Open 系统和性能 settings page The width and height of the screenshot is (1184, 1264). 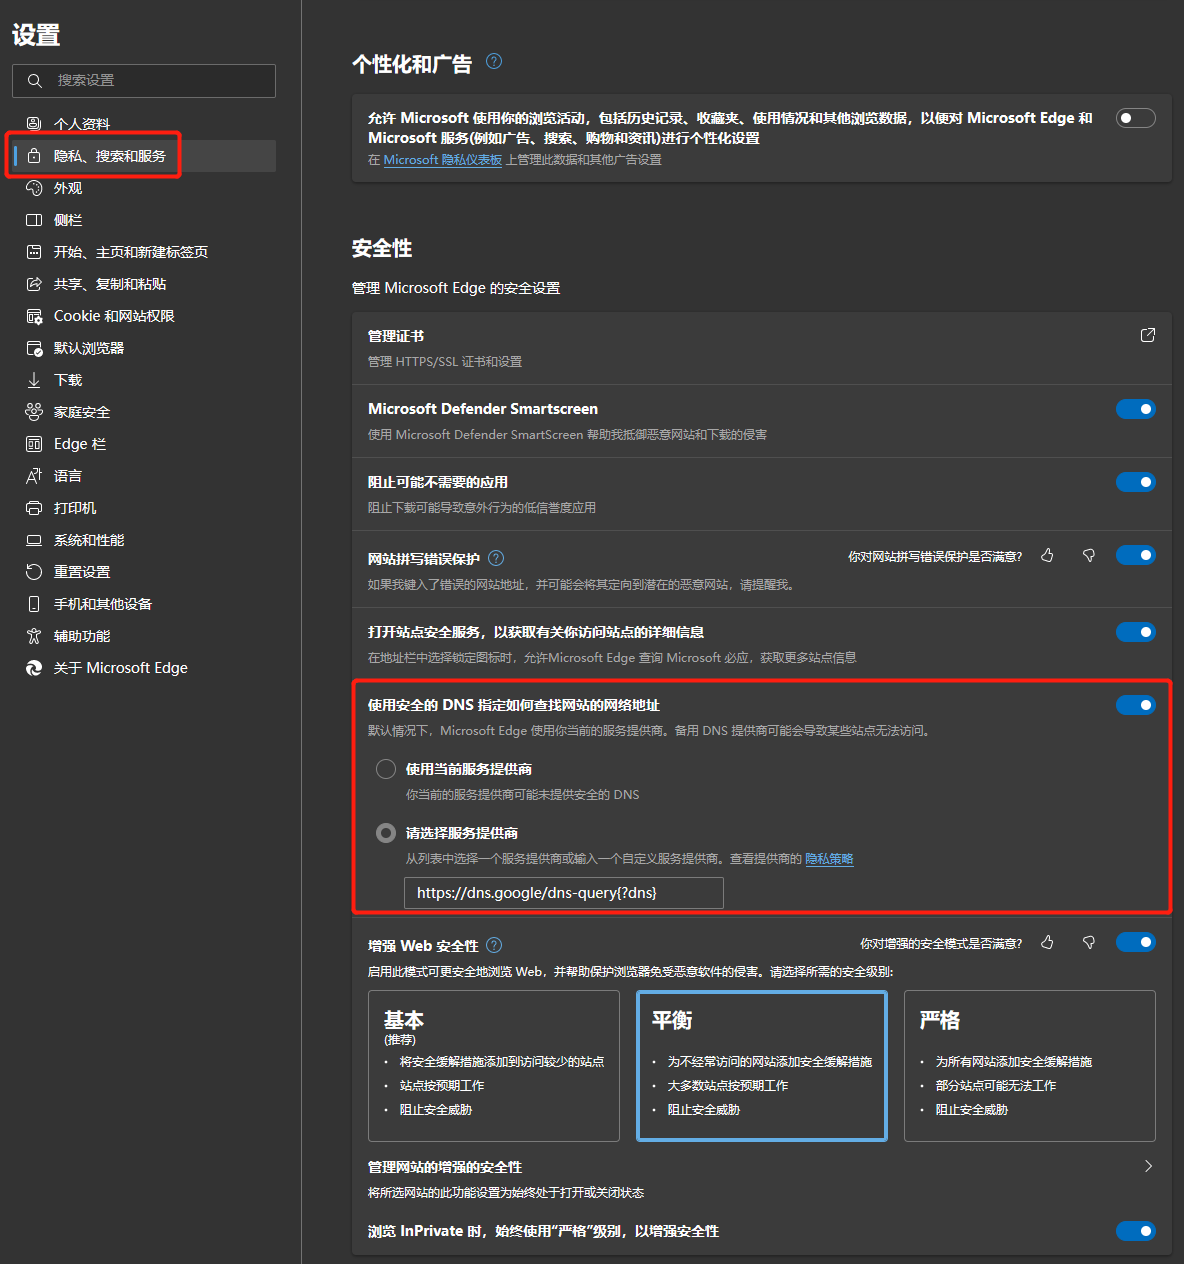coord(89,540)
